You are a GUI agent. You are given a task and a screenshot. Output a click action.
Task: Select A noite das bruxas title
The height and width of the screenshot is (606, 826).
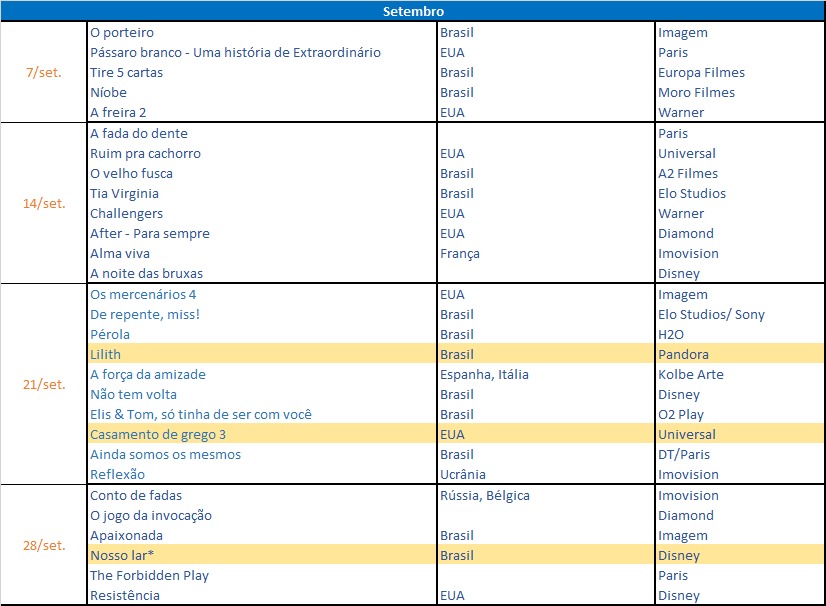pyautogui.click(x=146, y=273)
